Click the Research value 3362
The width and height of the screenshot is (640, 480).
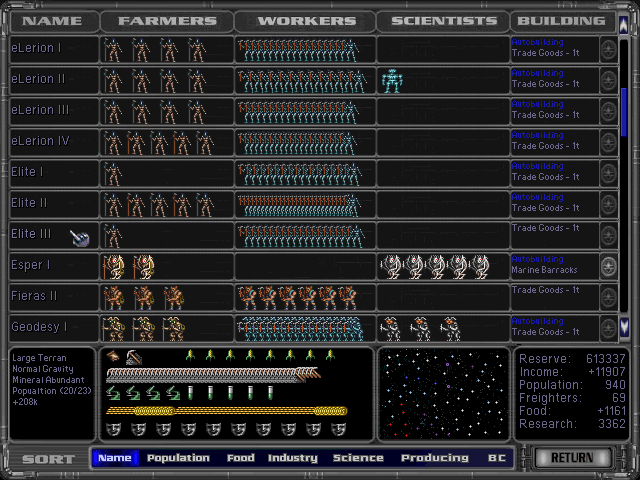612,424
